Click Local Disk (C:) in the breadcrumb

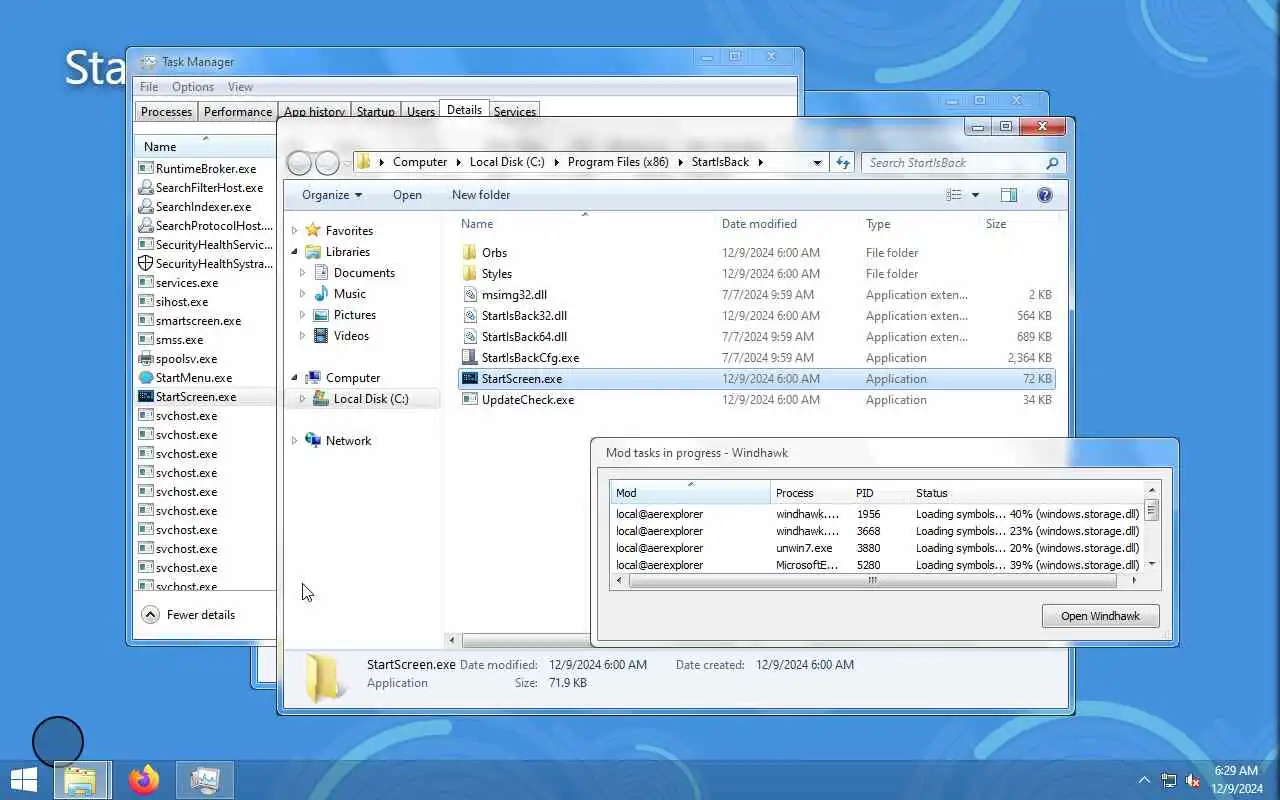coord(507,162)
